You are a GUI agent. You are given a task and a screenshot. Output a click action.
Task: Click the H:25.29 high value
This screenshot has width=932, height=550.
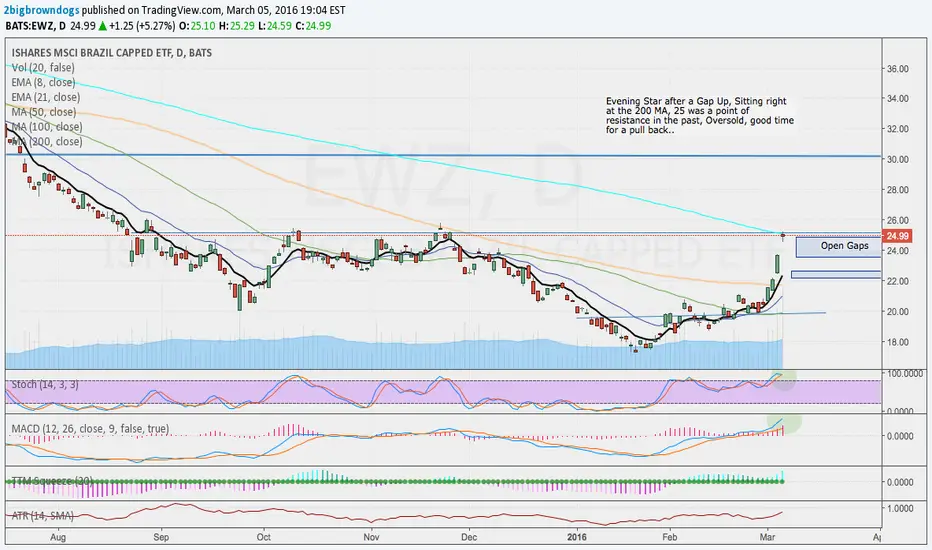pos(237,26)
